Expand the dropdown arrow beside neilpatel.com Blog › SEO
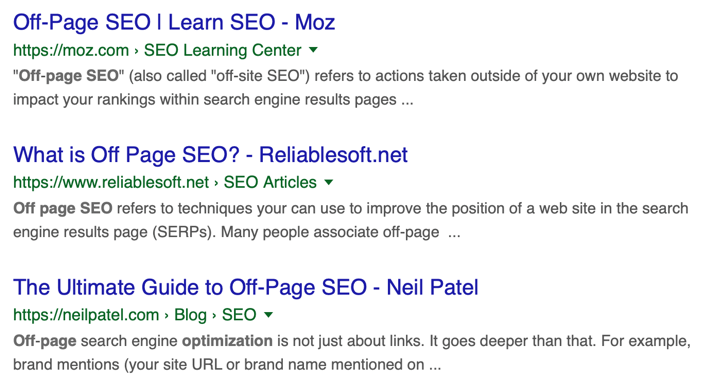The height and width of the screenshot is (391, 712). pyautogui.click(x=268, y=315)
